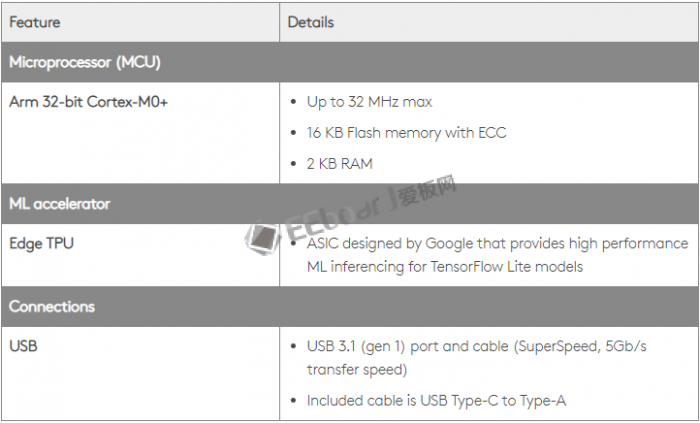Click the Feature column header
700x423 pixels.
[35, 21]
